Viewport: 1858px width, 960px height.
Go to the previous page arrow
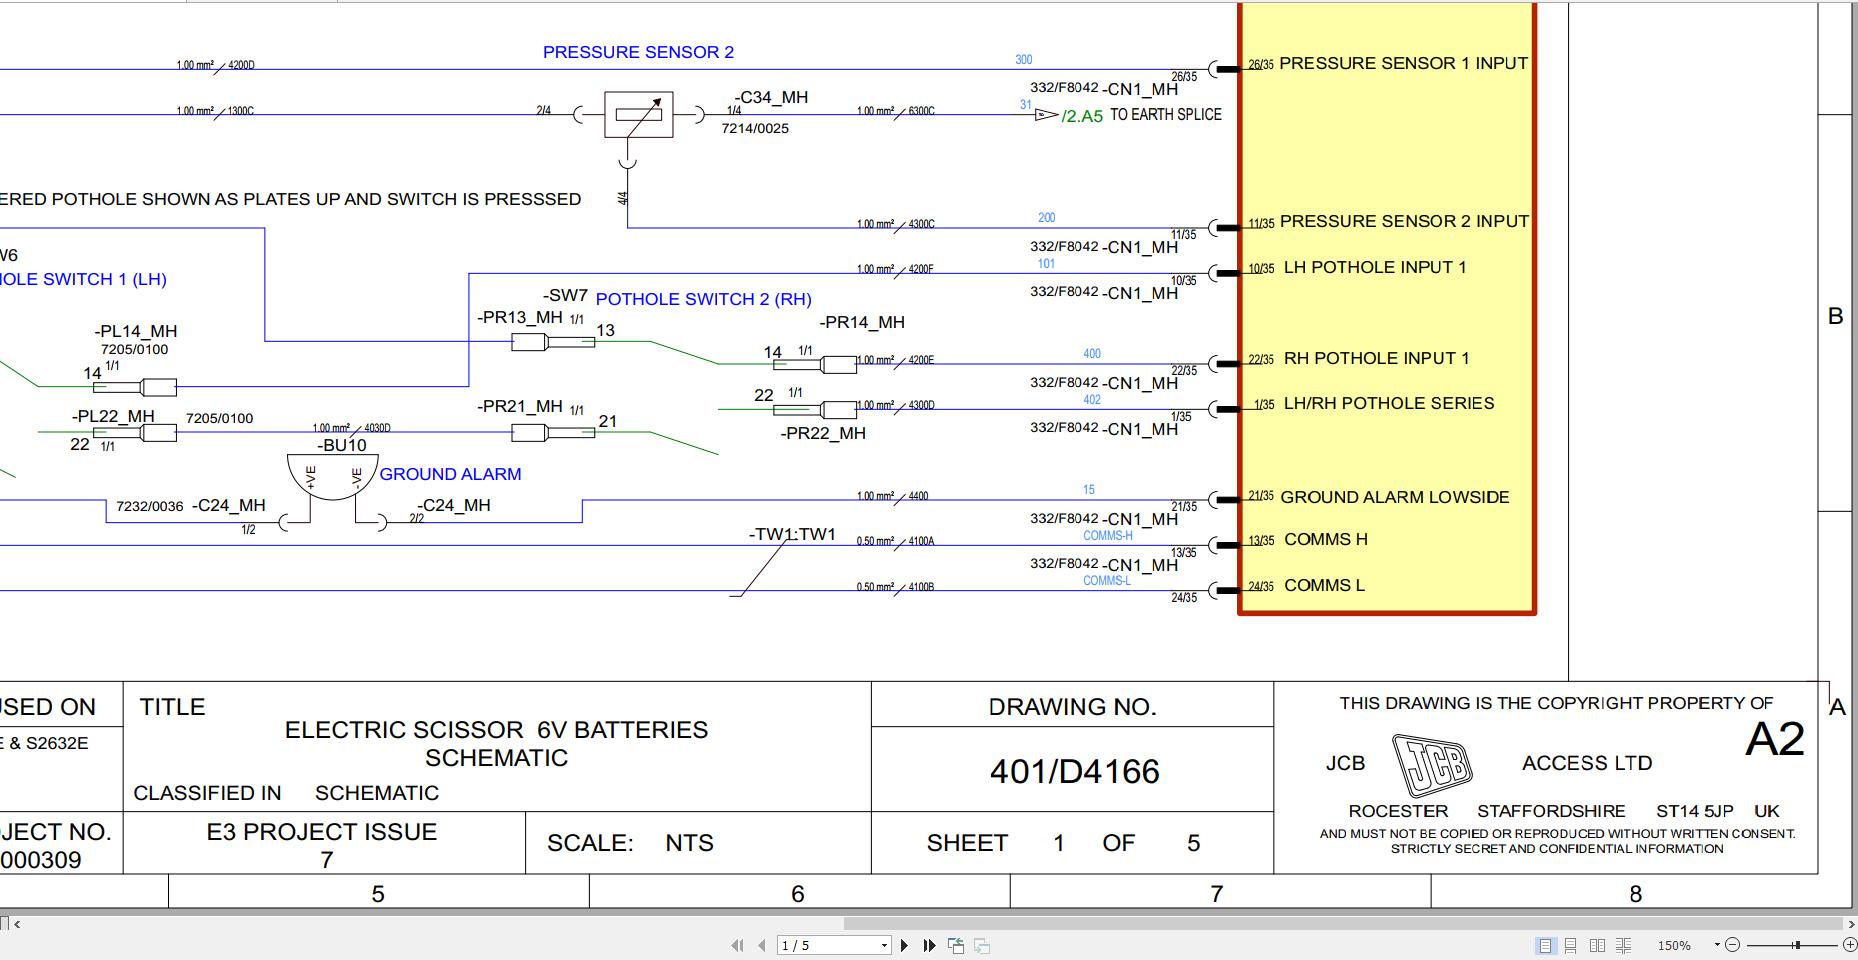click(x=762, y=945)
